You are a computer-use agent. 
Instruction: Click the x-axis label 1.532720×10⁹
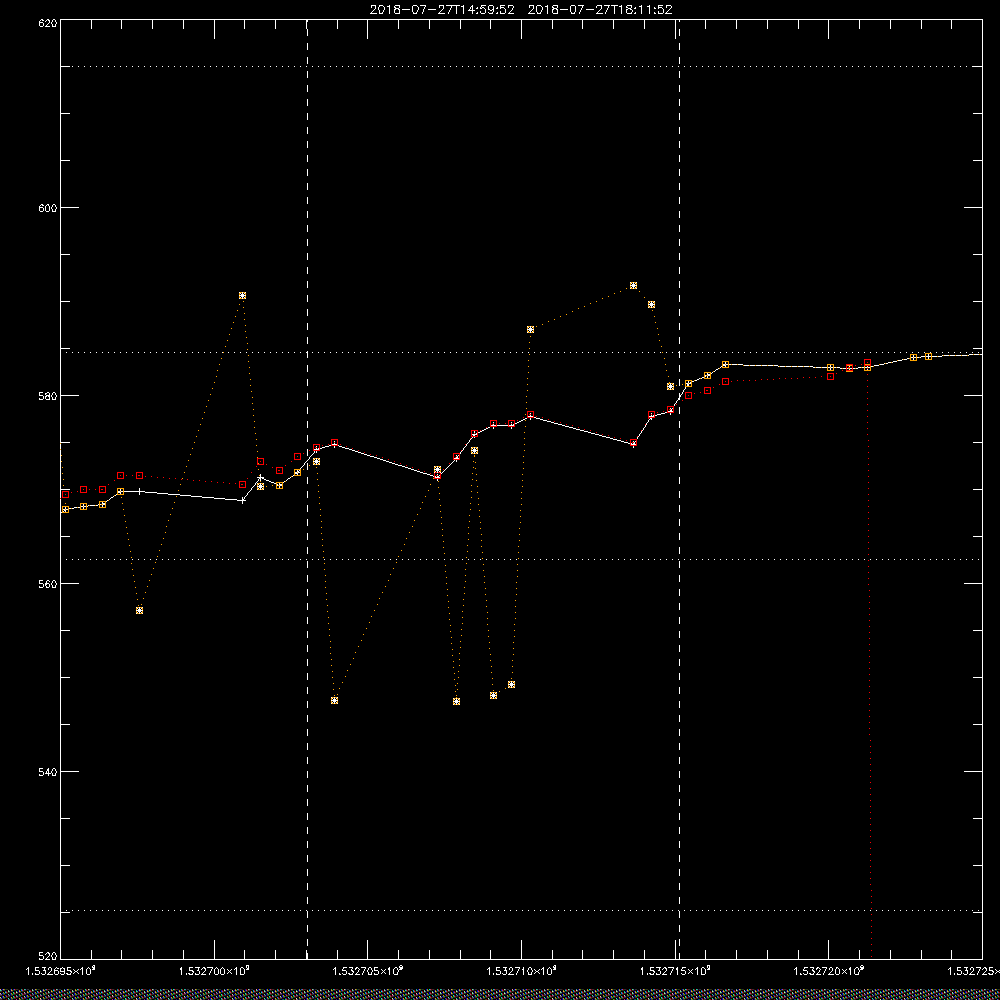pyautogui.click(x=829, y=971)
